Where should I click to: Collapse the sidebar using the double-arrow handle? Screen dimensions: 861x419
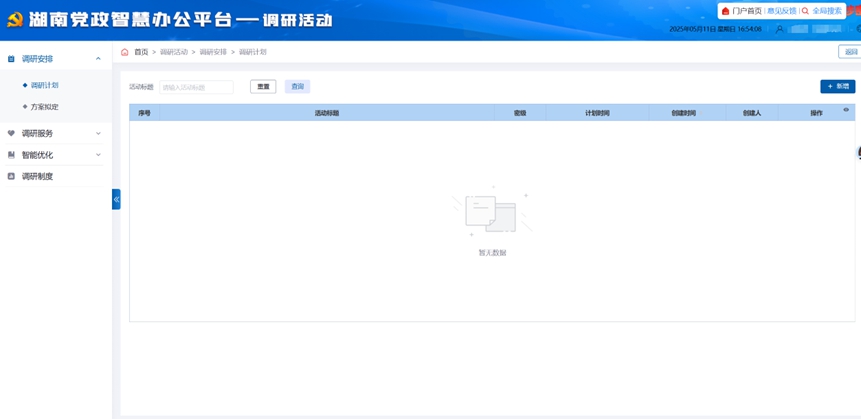116,199
